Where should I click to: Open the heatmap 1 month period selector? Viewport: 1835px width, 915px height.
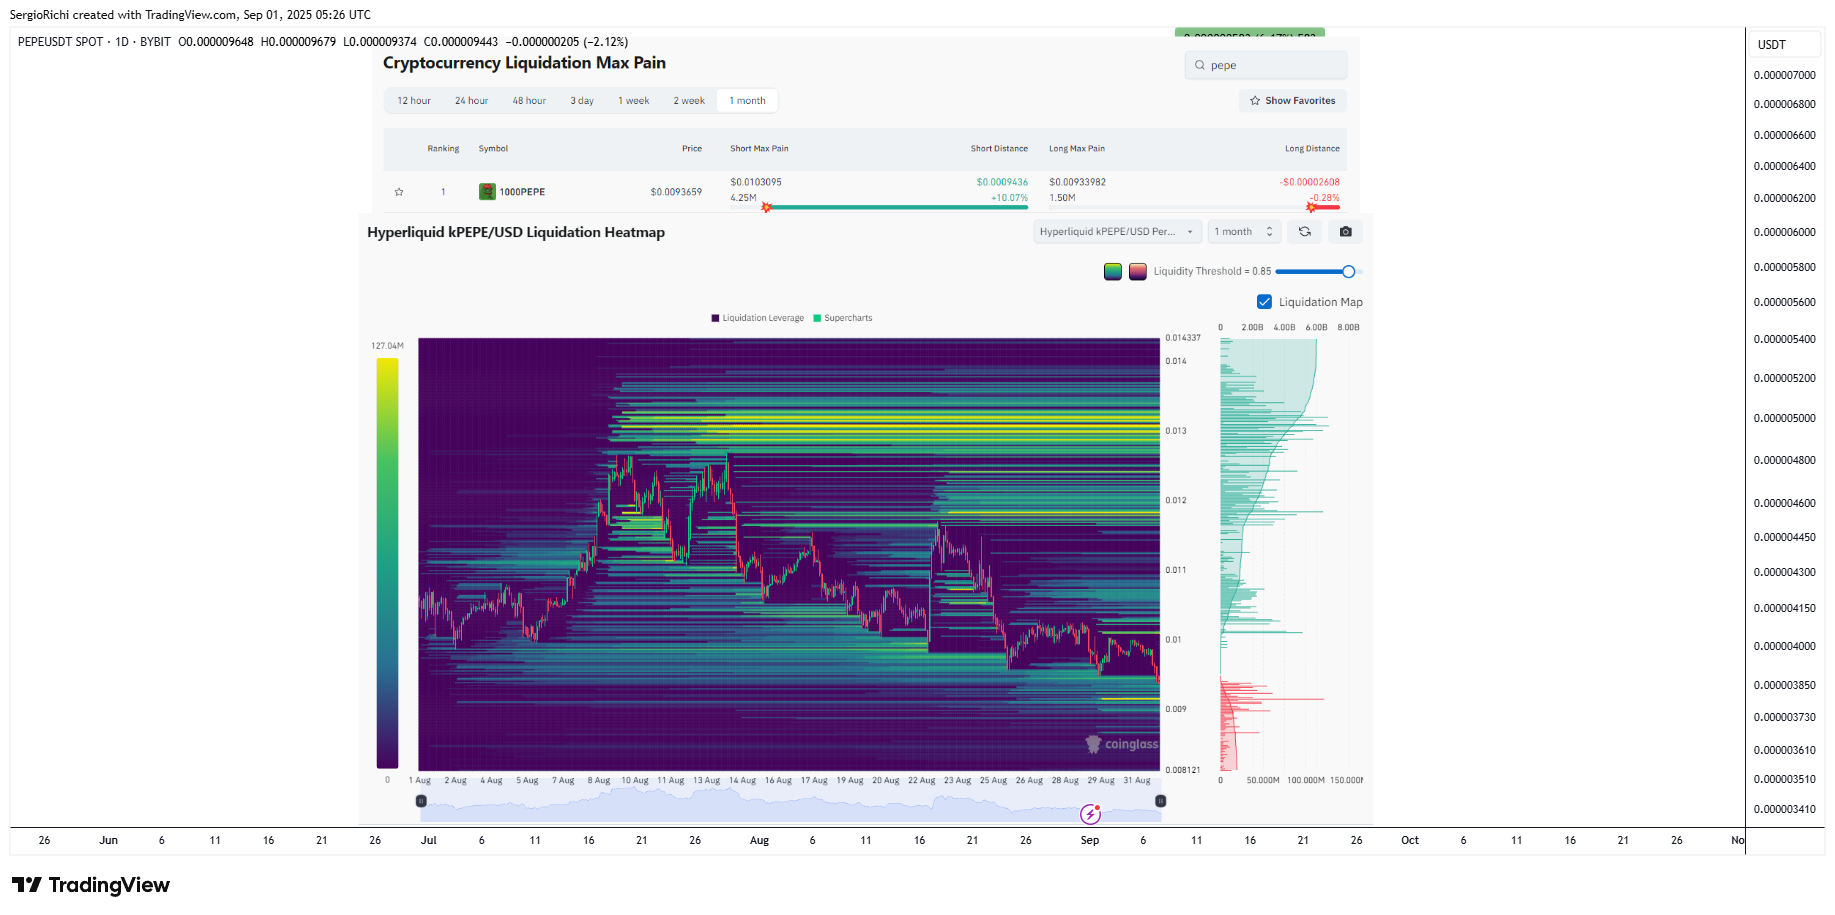point(1243,231)
